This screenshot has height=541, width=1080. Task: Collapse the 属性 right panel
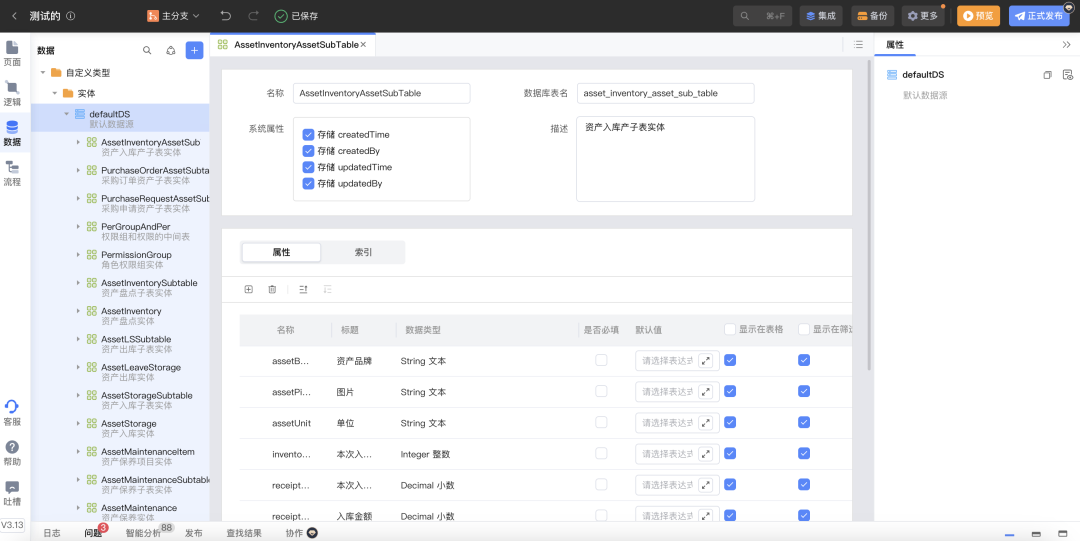1067,44
